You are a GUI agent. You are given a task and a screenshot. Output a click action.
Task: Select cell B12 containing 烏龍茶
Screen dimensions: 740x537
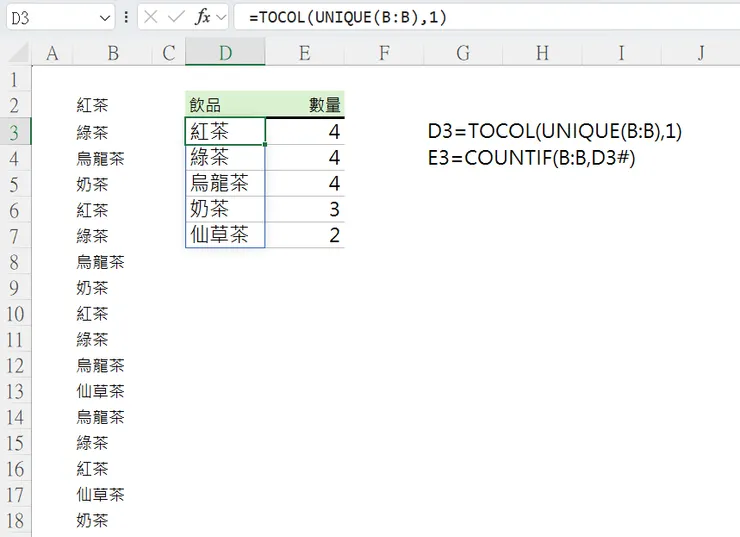point(112,365)
